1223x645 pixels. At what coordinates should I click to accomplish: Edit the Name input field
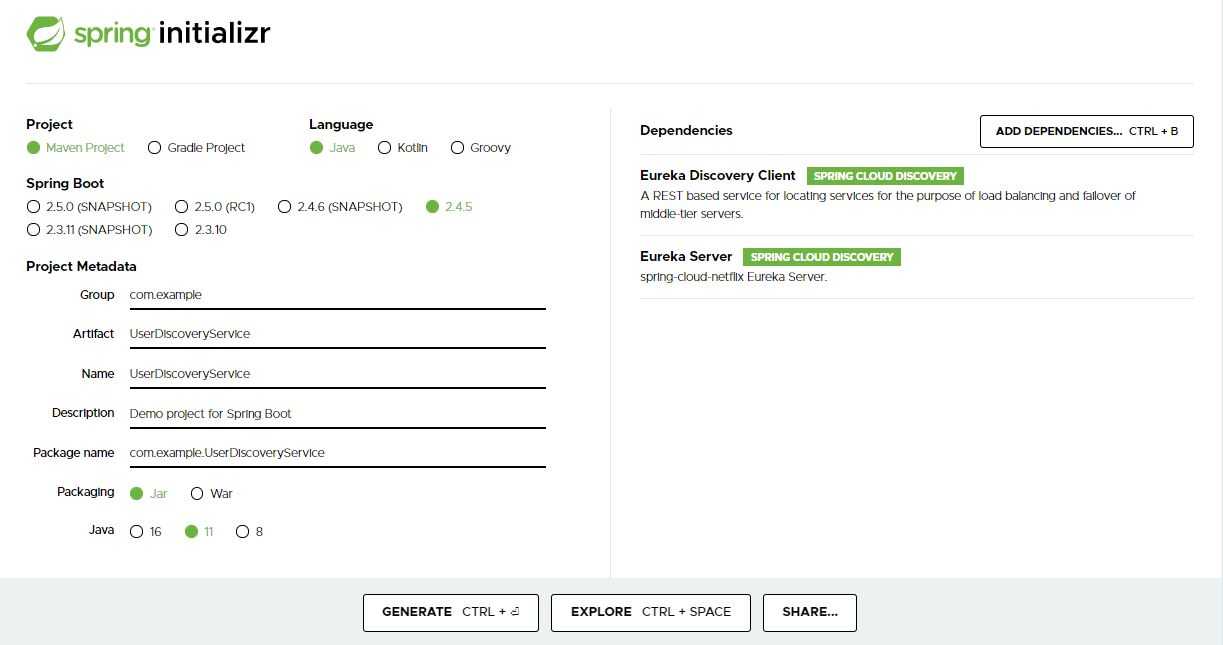click(337, 374)
